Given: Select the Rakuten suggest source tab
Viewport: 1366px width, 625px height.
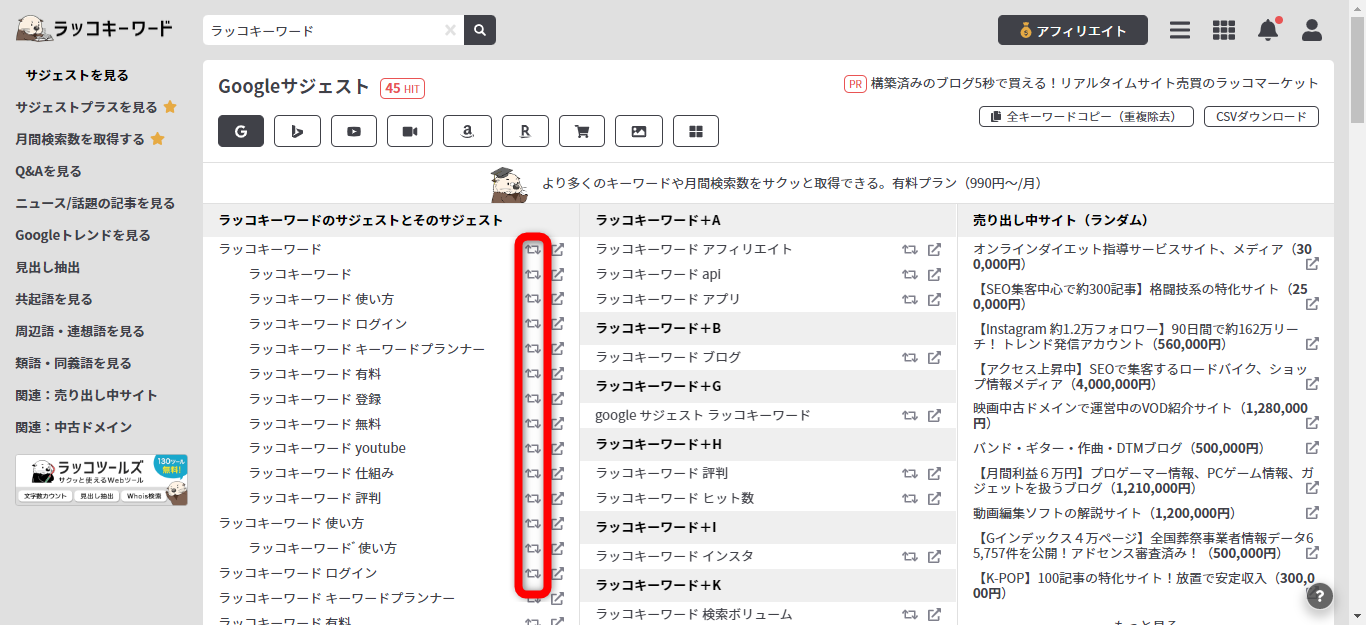Looking at the screenshot, I should tap(525, 131).
